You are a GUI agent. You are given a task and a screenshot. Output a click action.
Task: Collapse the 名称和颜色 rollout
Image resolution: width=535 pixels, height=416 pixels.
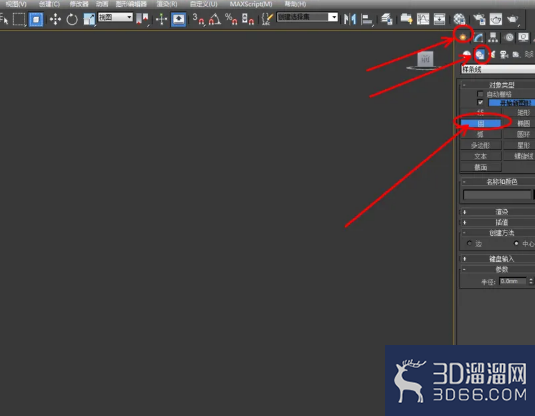[x=498, y=182]
